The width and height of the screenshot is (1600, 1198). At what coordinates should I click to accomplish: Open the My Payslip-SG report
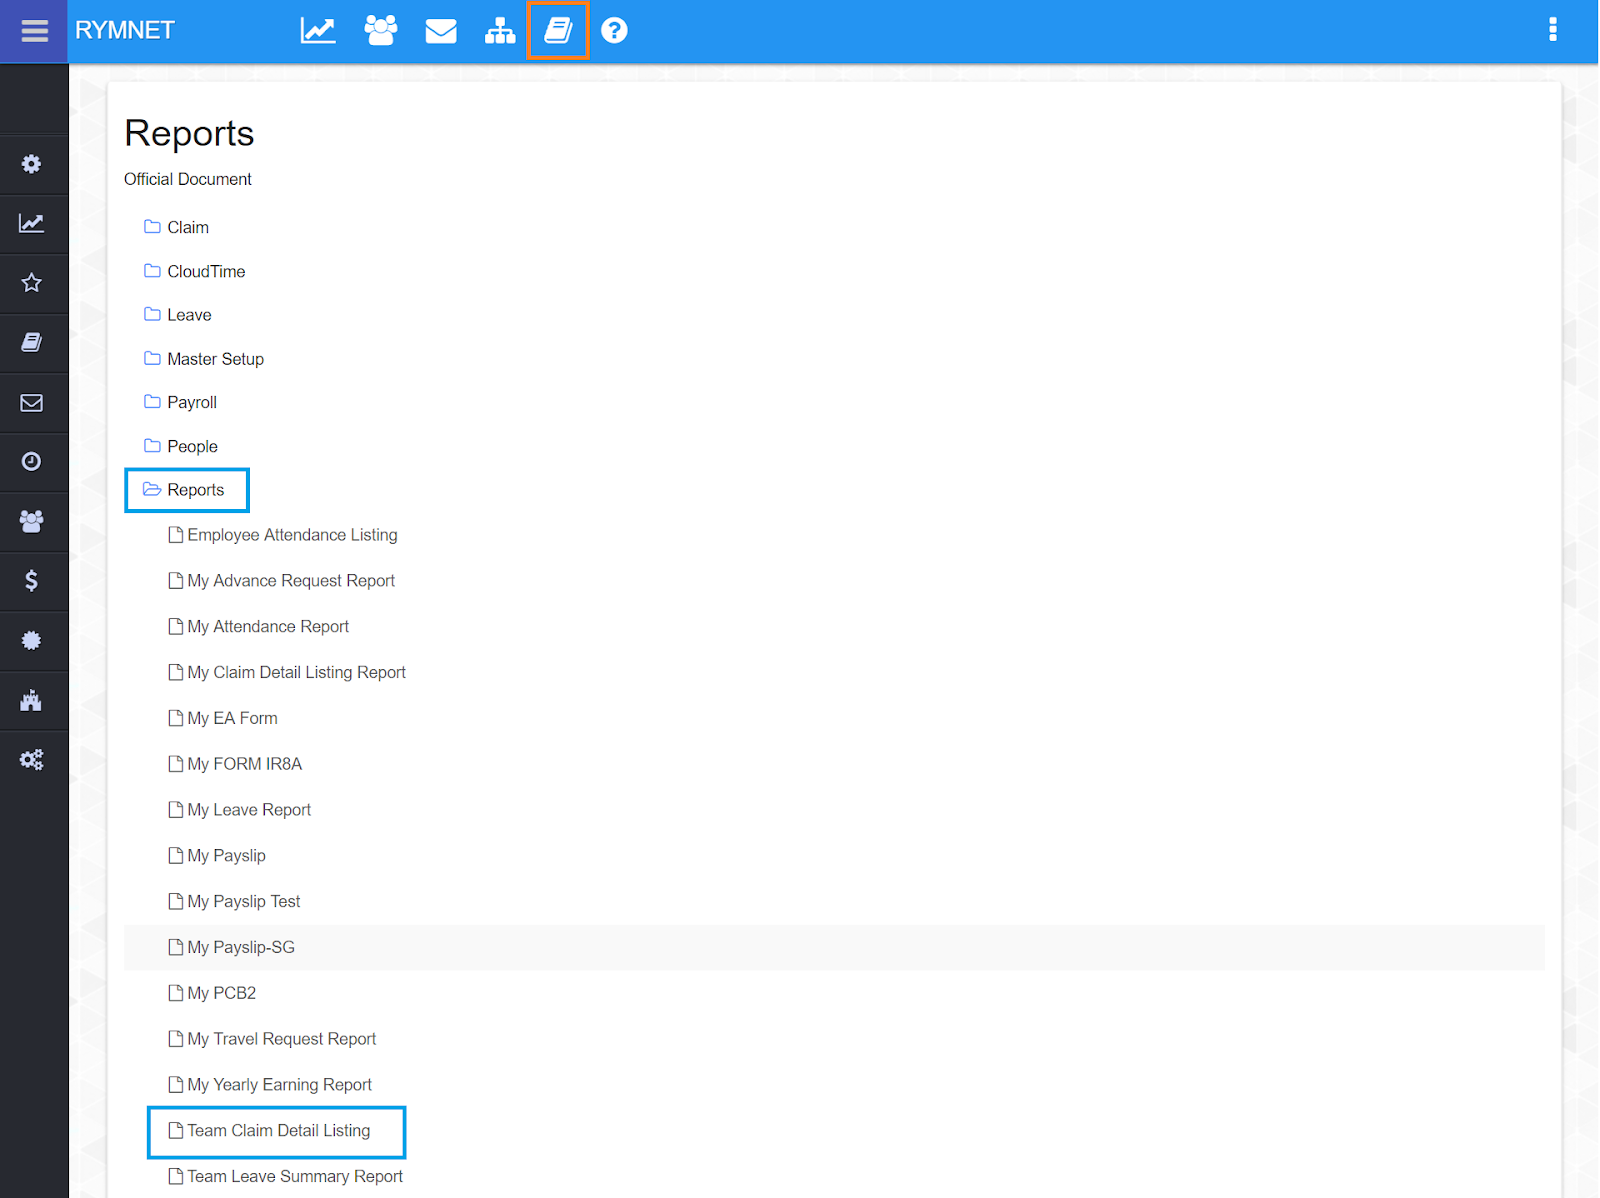click(240, 947)
